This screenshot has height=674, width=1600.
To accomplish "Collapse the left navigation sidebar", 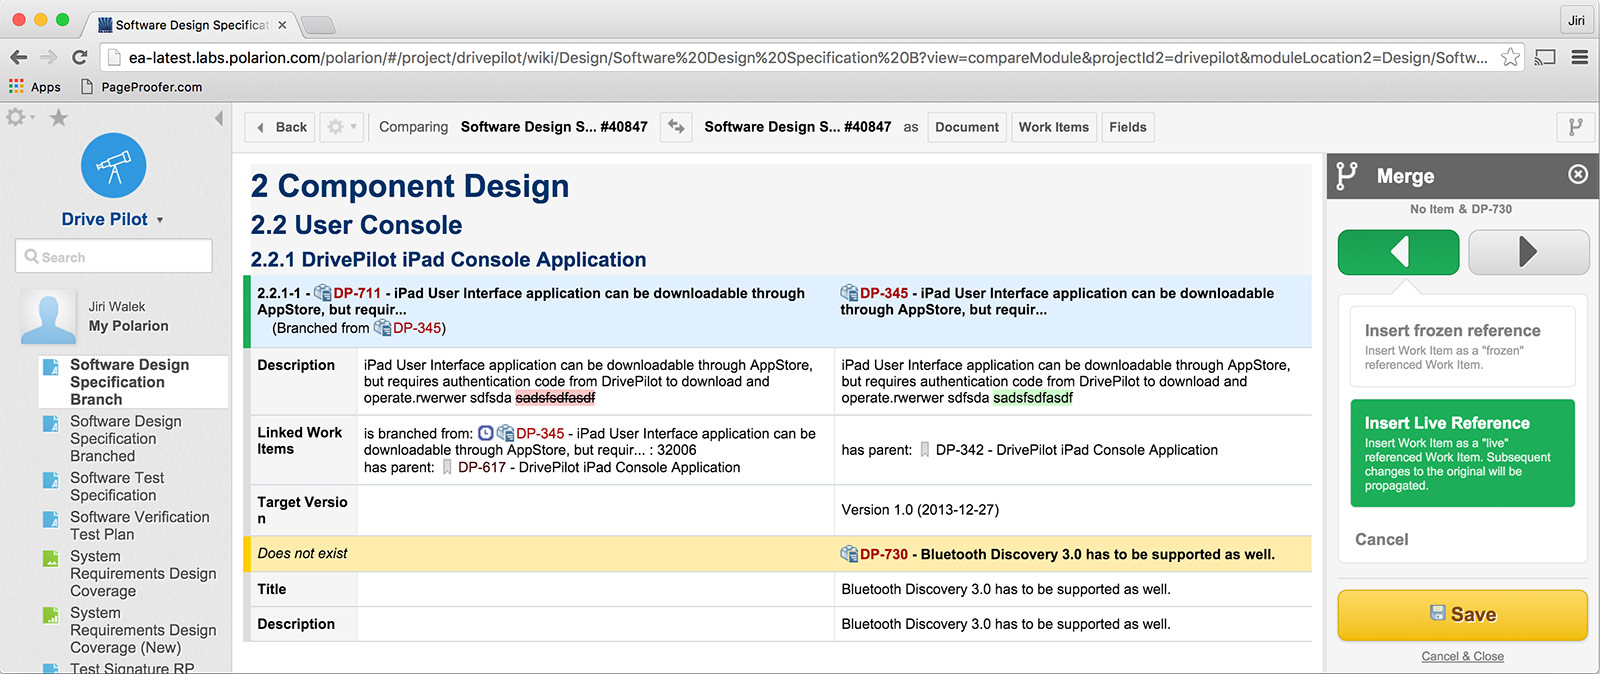I will (x=219, y=118).
